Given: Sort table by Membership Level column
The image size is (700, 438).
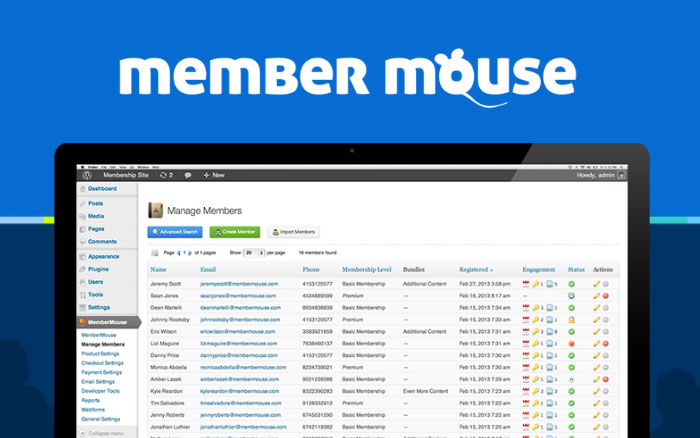Looking at the screenshot, I should click(367, 270).
